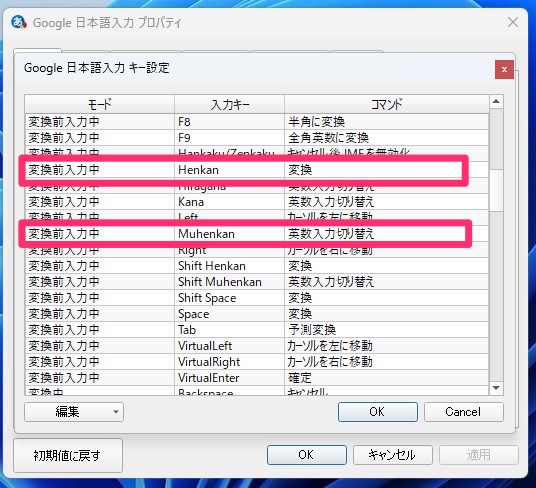Click the vertical scrollbar thumb

(496, 190)
